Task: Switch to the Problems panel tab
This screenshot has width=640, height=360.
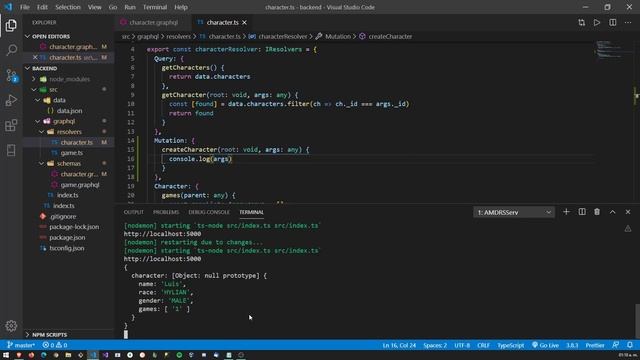Action: (166, 212)
